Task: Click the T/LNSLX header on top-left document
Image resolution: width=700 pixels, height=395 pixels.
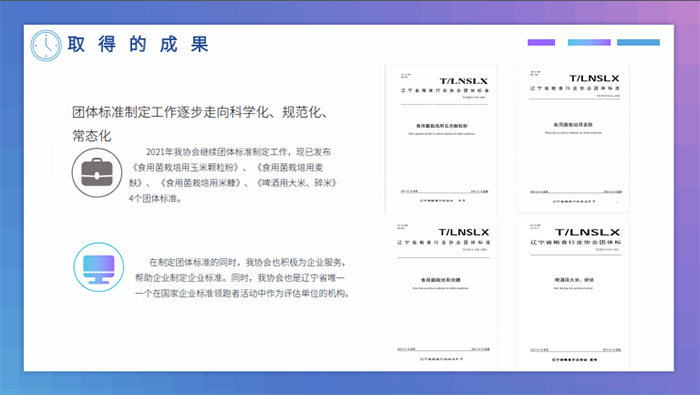Action: click(463, 81)
